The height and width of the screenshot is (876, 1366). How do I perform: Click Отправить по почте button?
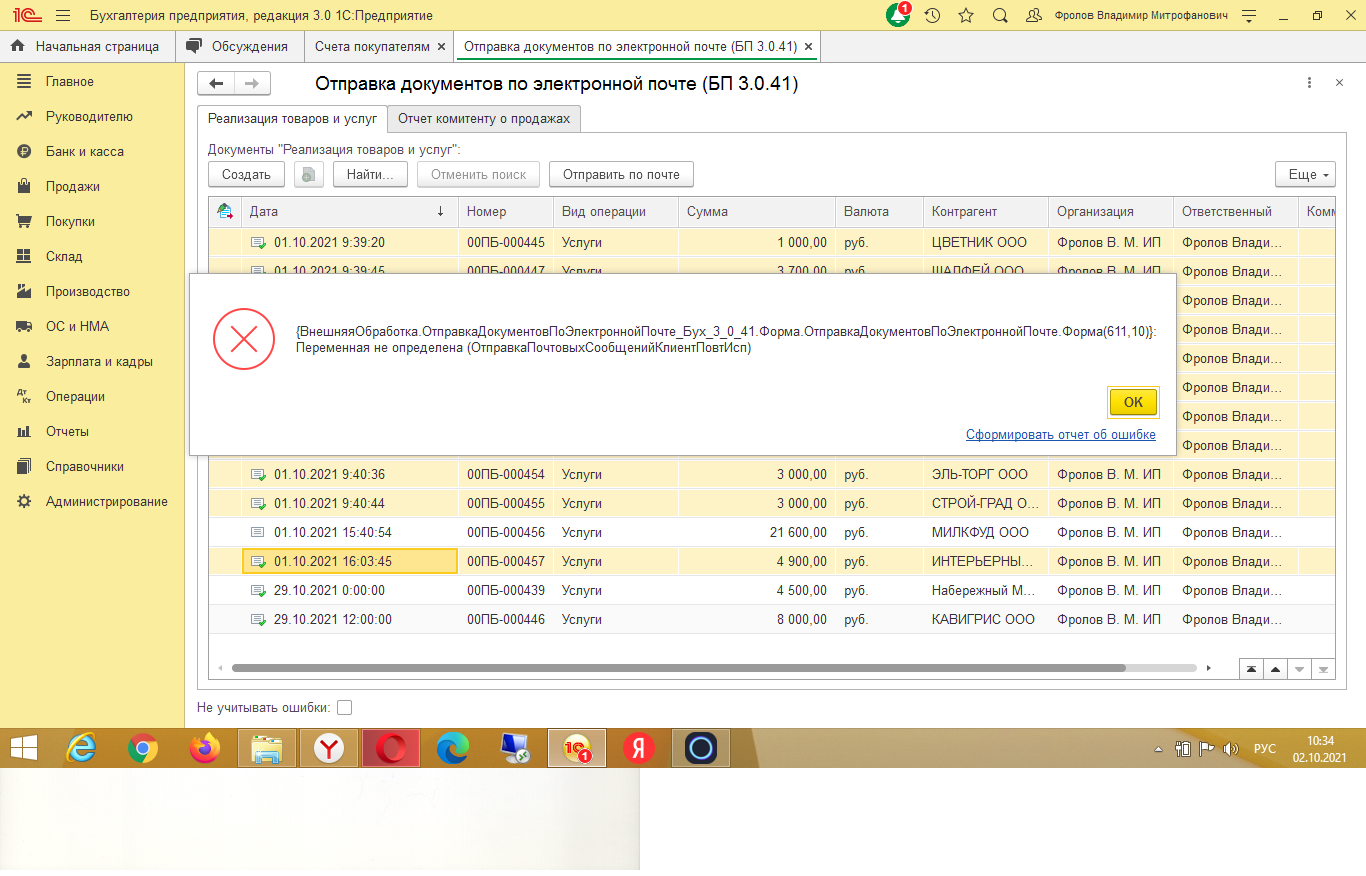click(x=621, y=174)
